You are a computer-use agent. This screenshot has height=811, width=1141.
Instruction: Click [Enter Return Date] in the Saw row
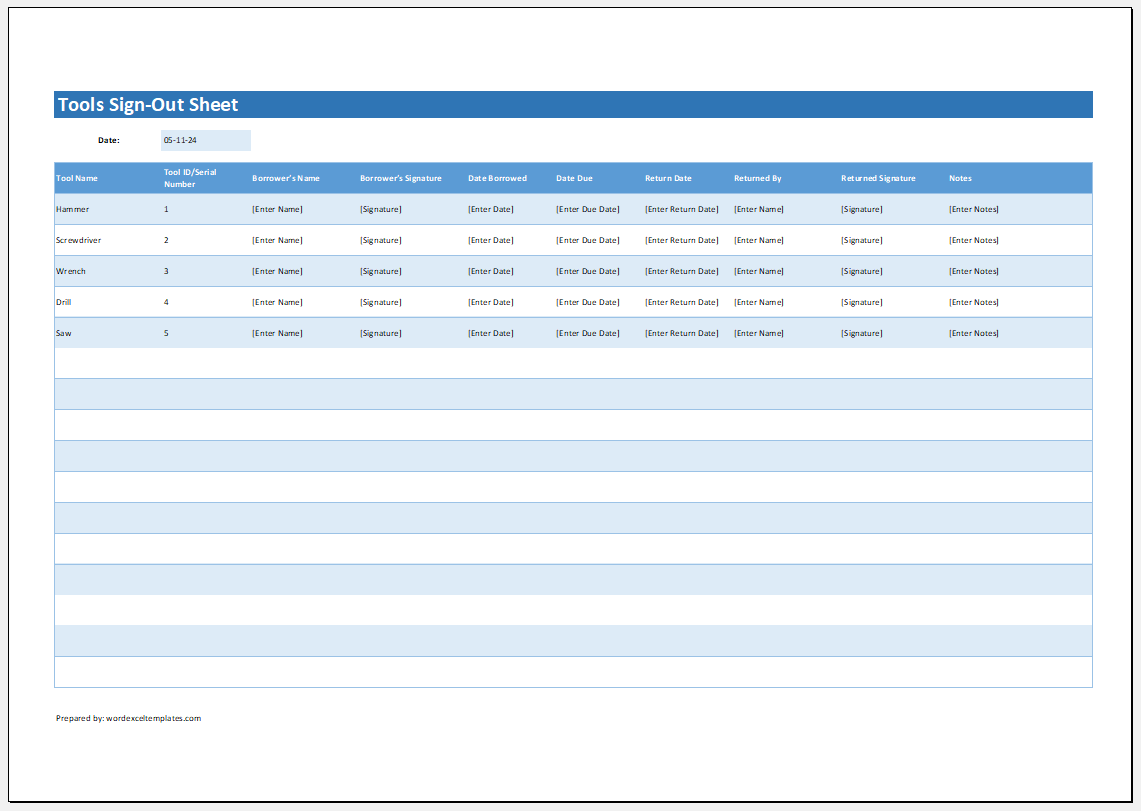tap(682, 333)
